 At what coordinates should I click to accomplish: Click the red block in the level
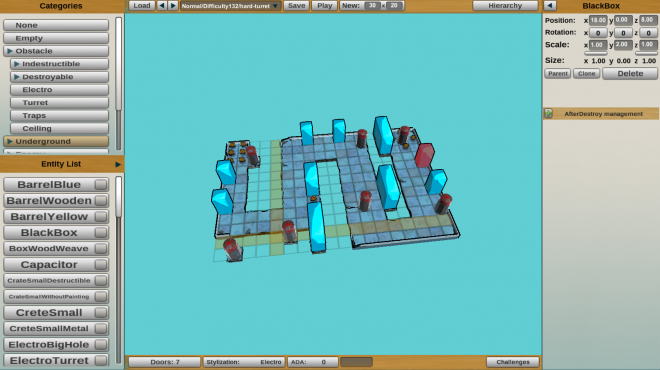coord(424,155)
